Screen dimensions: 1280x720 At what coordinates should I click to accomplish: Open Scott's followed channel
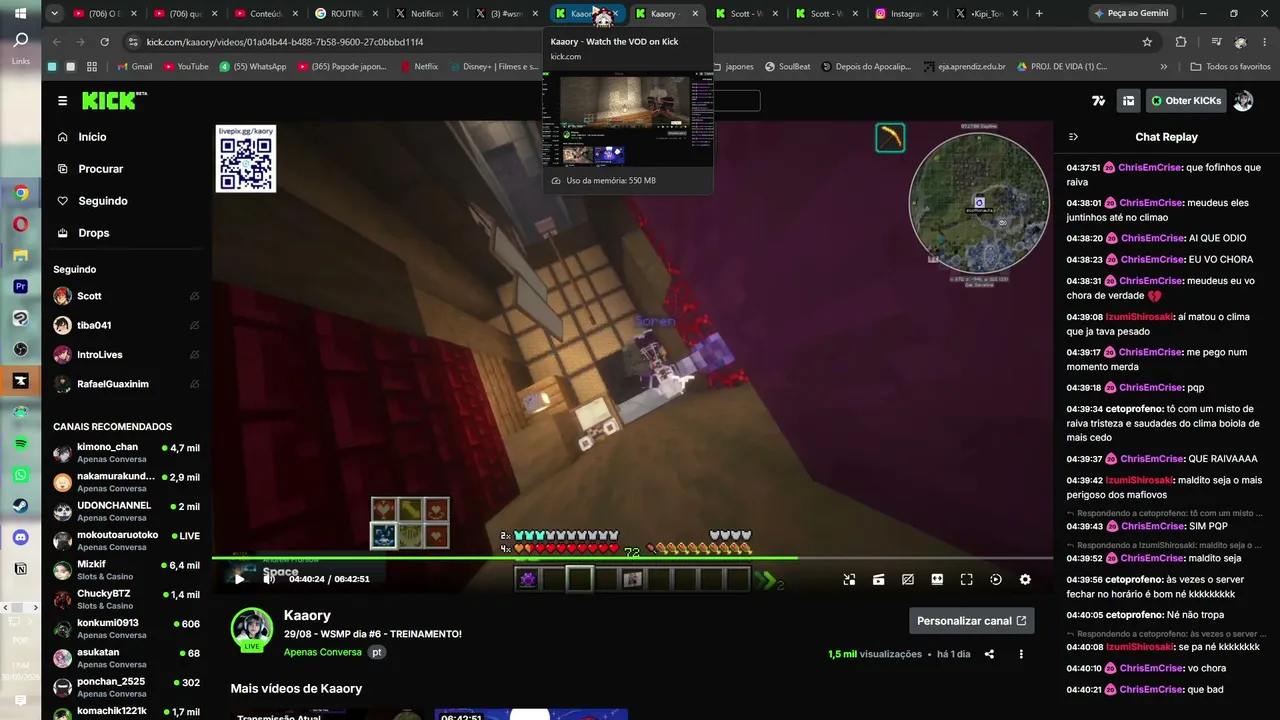tap(126, 296)
